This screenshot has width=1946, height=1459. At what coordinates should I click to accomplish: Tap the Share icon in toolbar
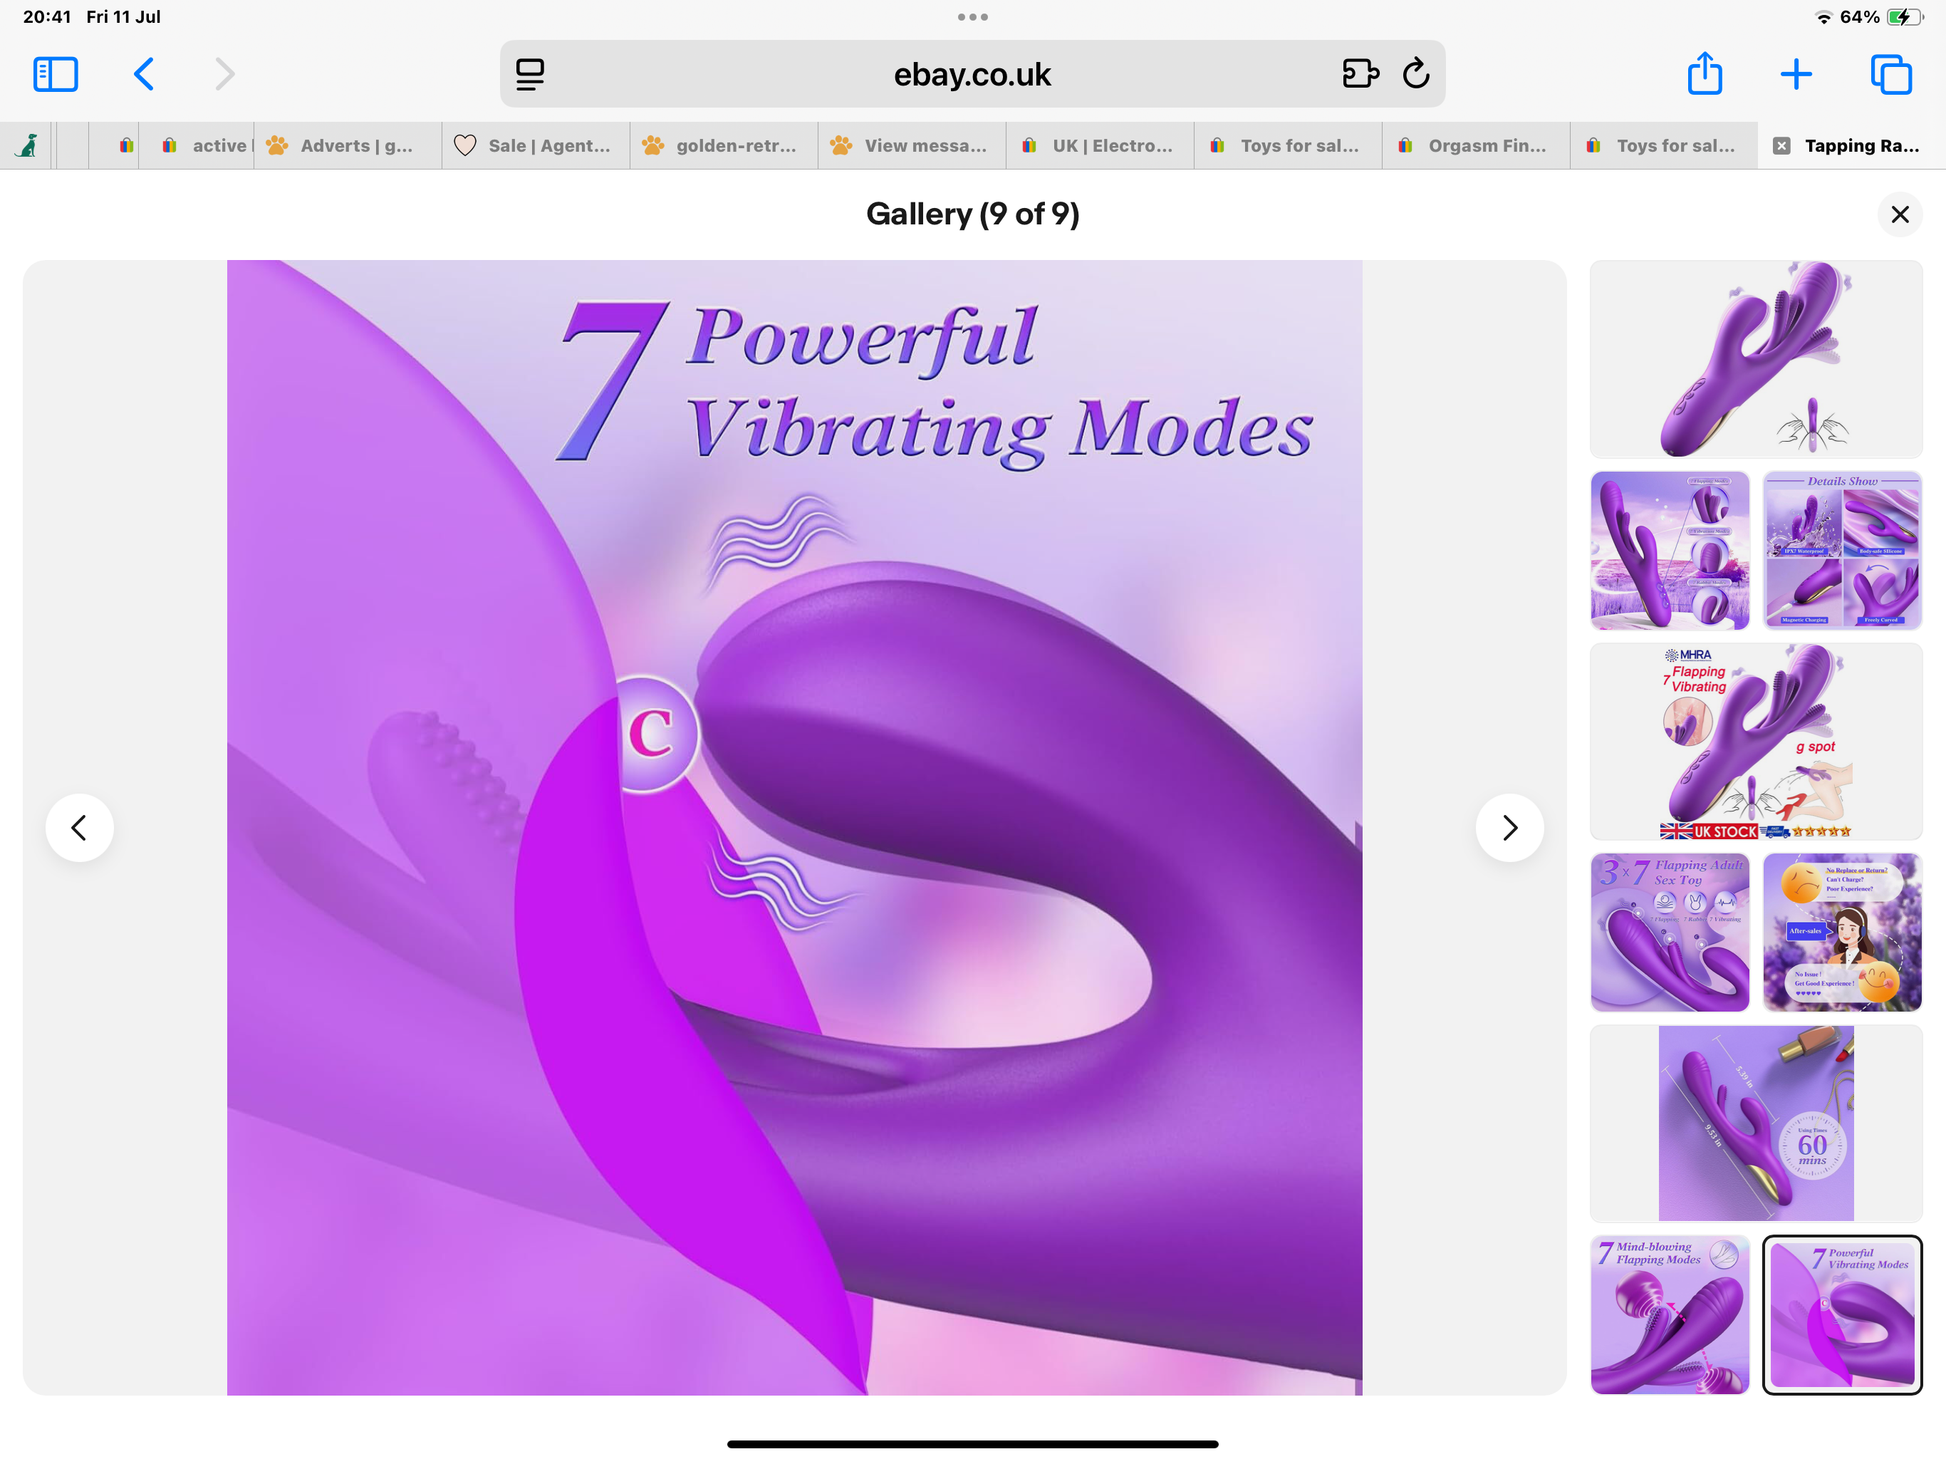tap(1704, 74)
